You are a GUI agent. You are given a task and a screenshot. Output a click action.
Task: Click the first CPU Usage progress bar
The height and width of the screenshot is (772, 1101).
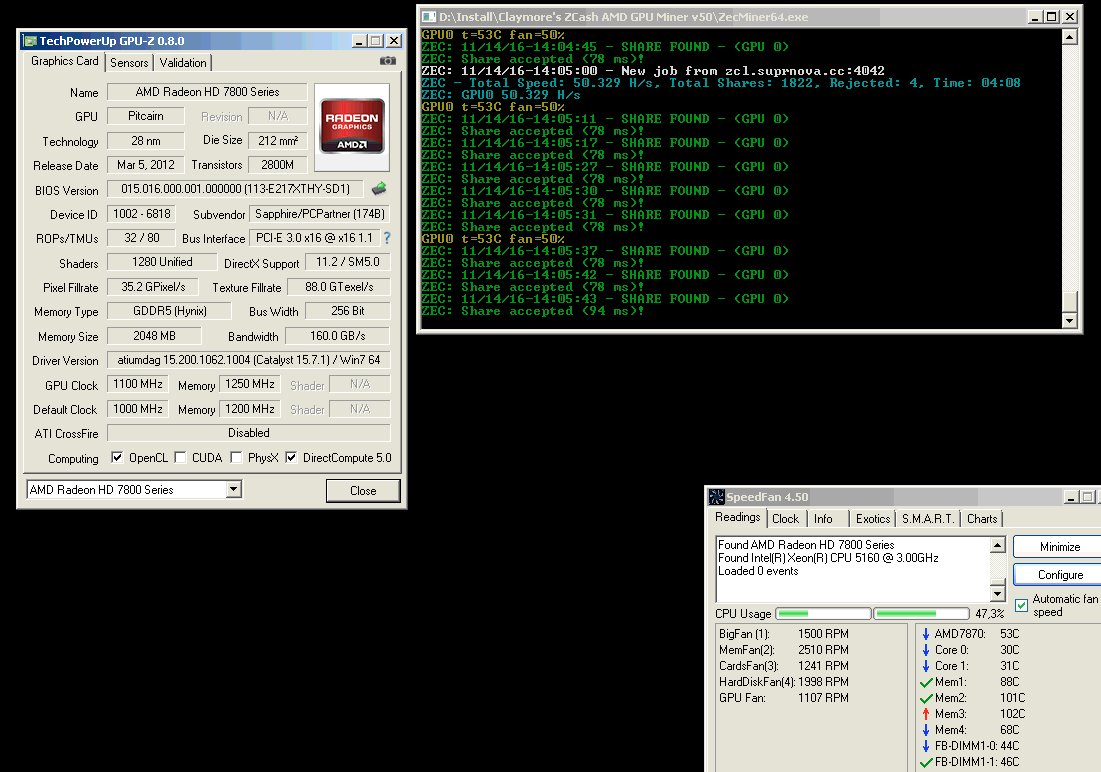(823, 613)
